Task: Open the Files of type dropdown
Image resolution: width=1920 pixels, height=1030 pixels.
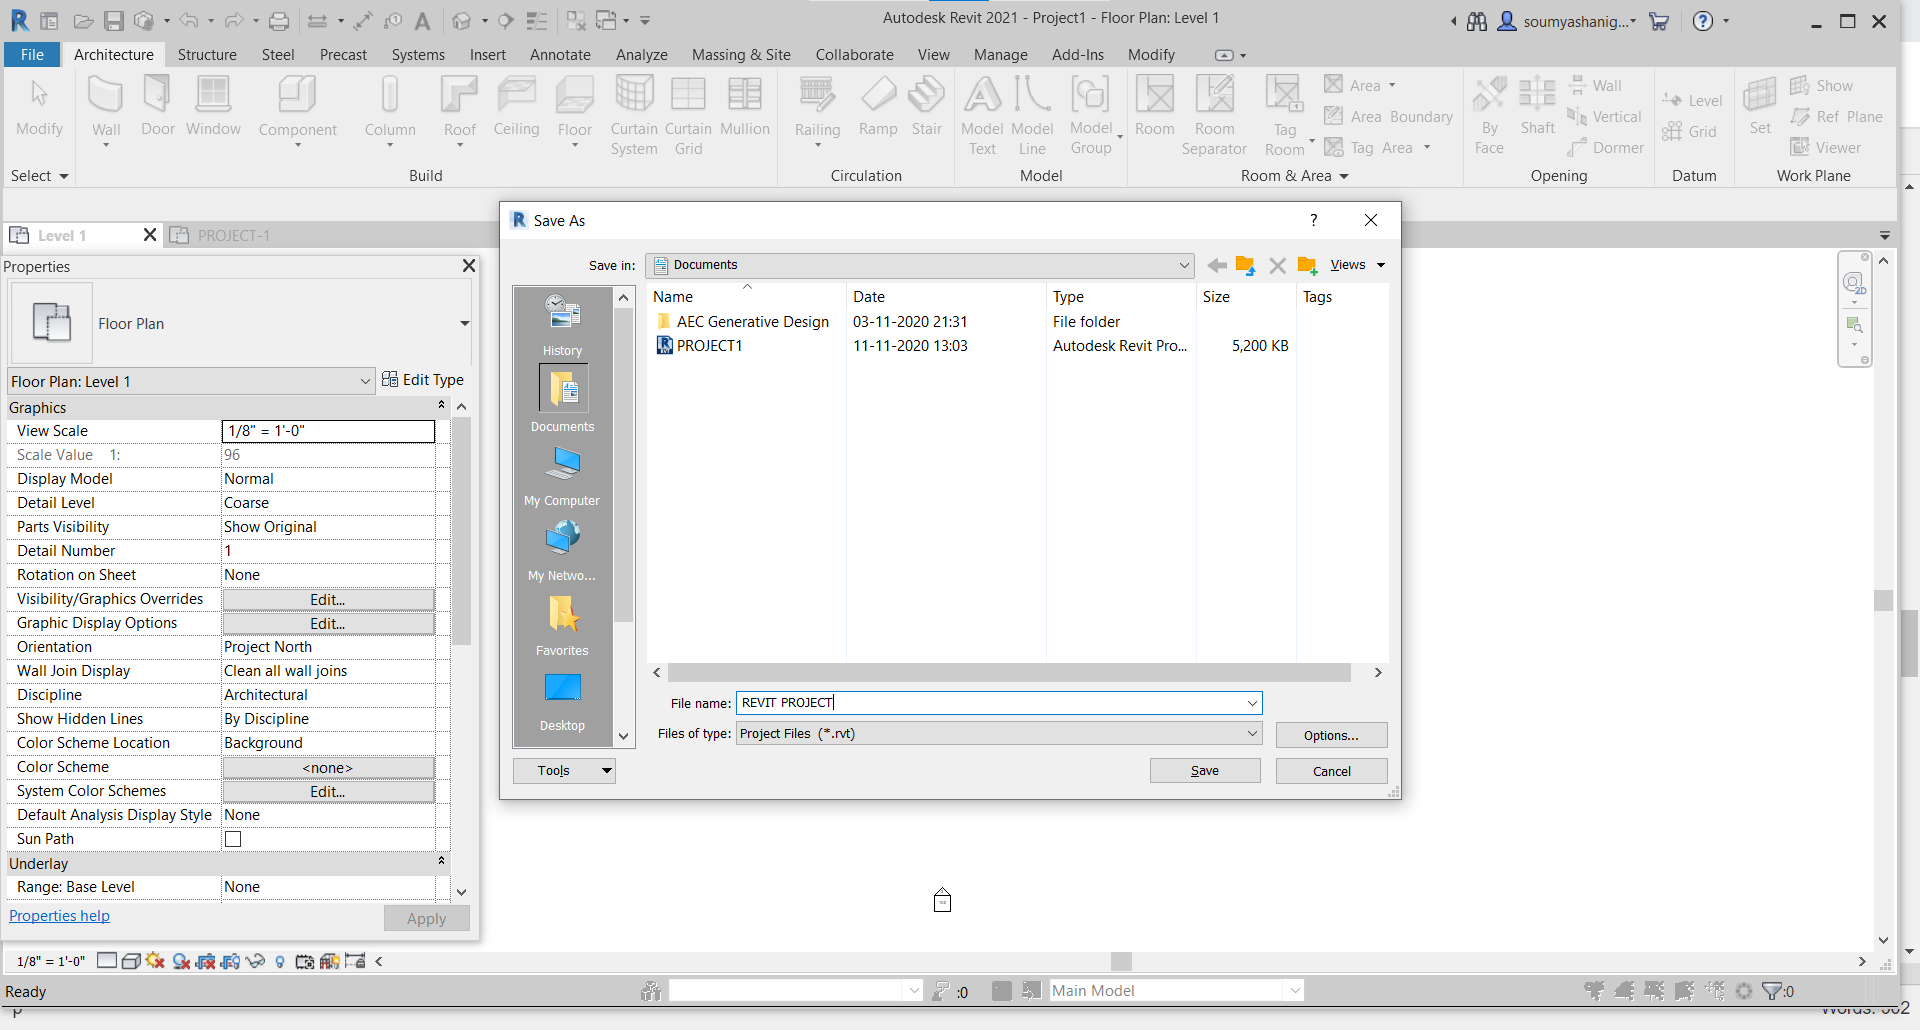Action: point(1251,733)
